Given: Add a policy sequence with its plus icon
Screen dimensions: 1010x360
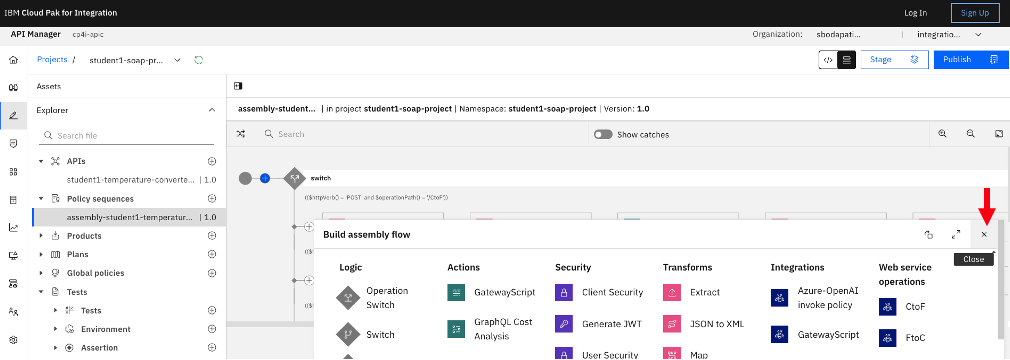Looking at the screenshot, I should point(211,198).
